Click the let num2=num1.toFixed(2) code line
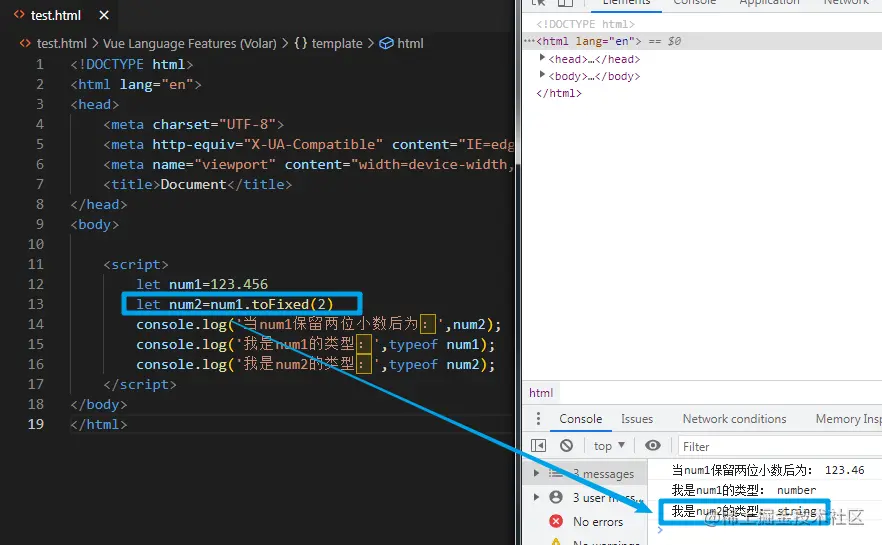The height and width of the screenshot is (545, 882). click(x=235, y=304)
